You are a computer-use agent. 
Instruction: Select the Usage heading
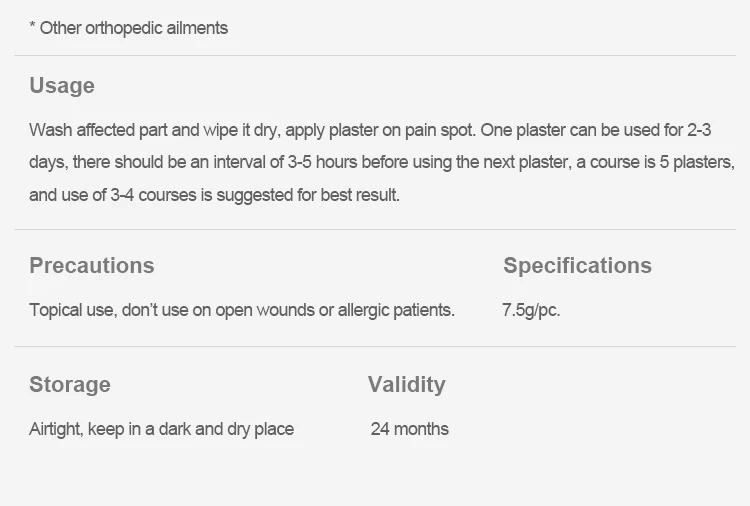point(62,86)
